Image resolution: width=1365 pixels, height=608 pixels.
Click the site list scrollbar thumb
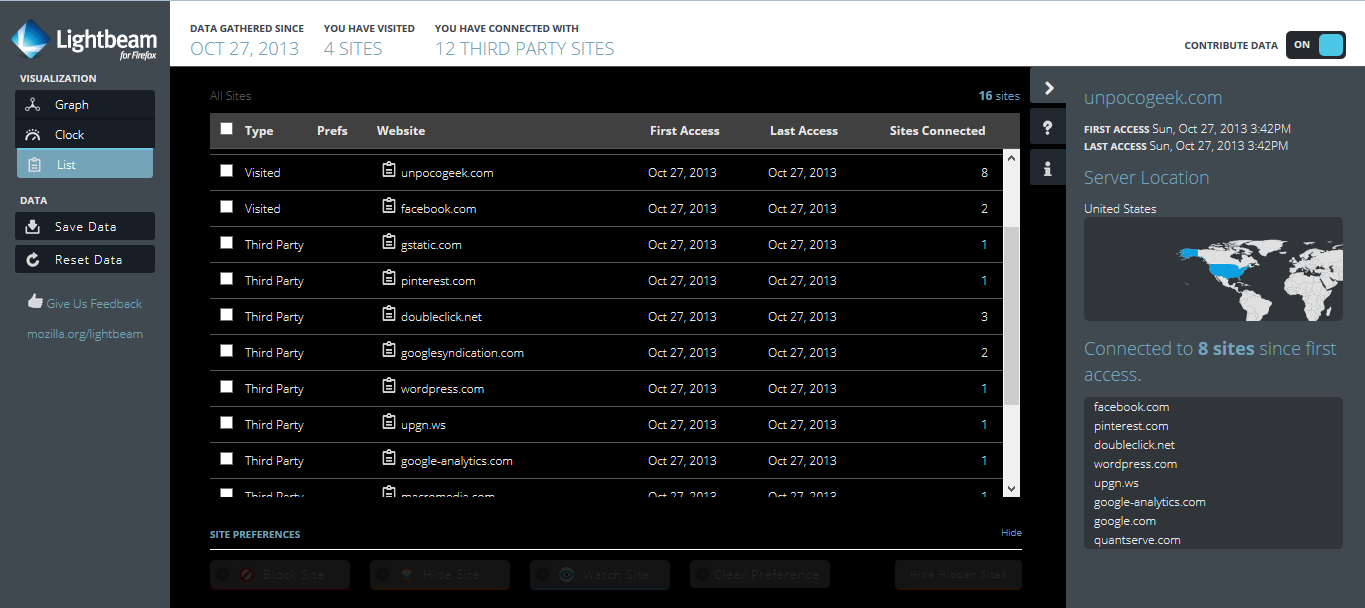1011,316
